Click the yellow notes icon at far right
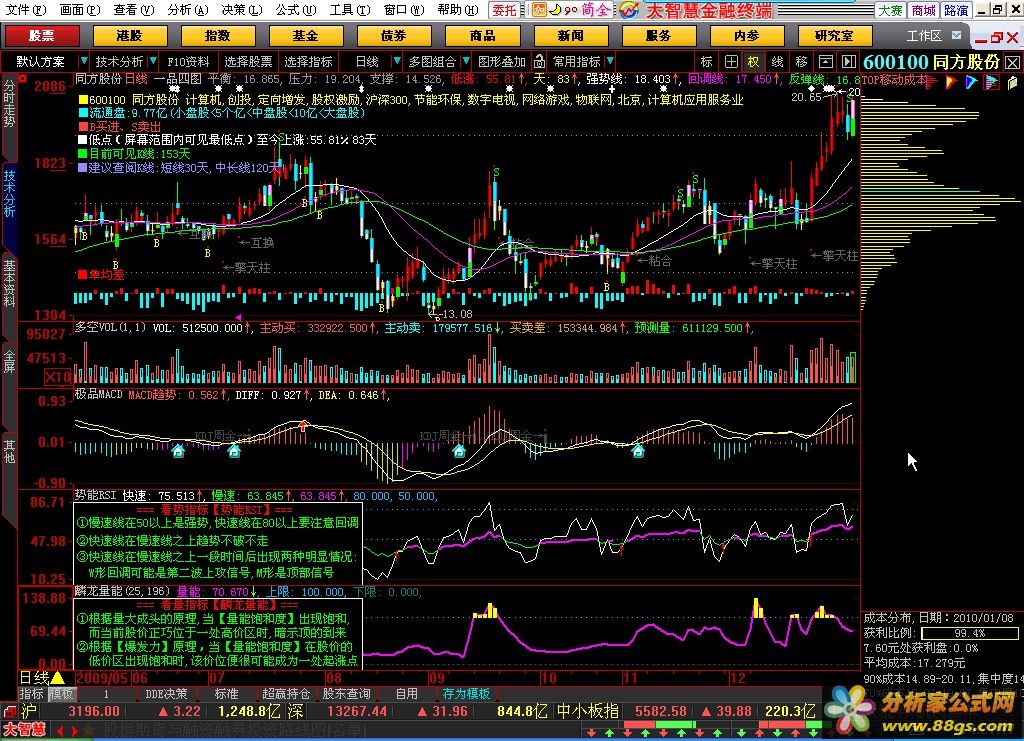The width and height of the screenshot is (1024, 741). coord(1013,82)
